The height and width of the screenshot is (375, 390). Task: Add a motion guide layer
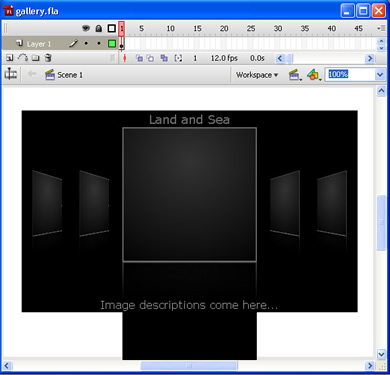[23, 58]
